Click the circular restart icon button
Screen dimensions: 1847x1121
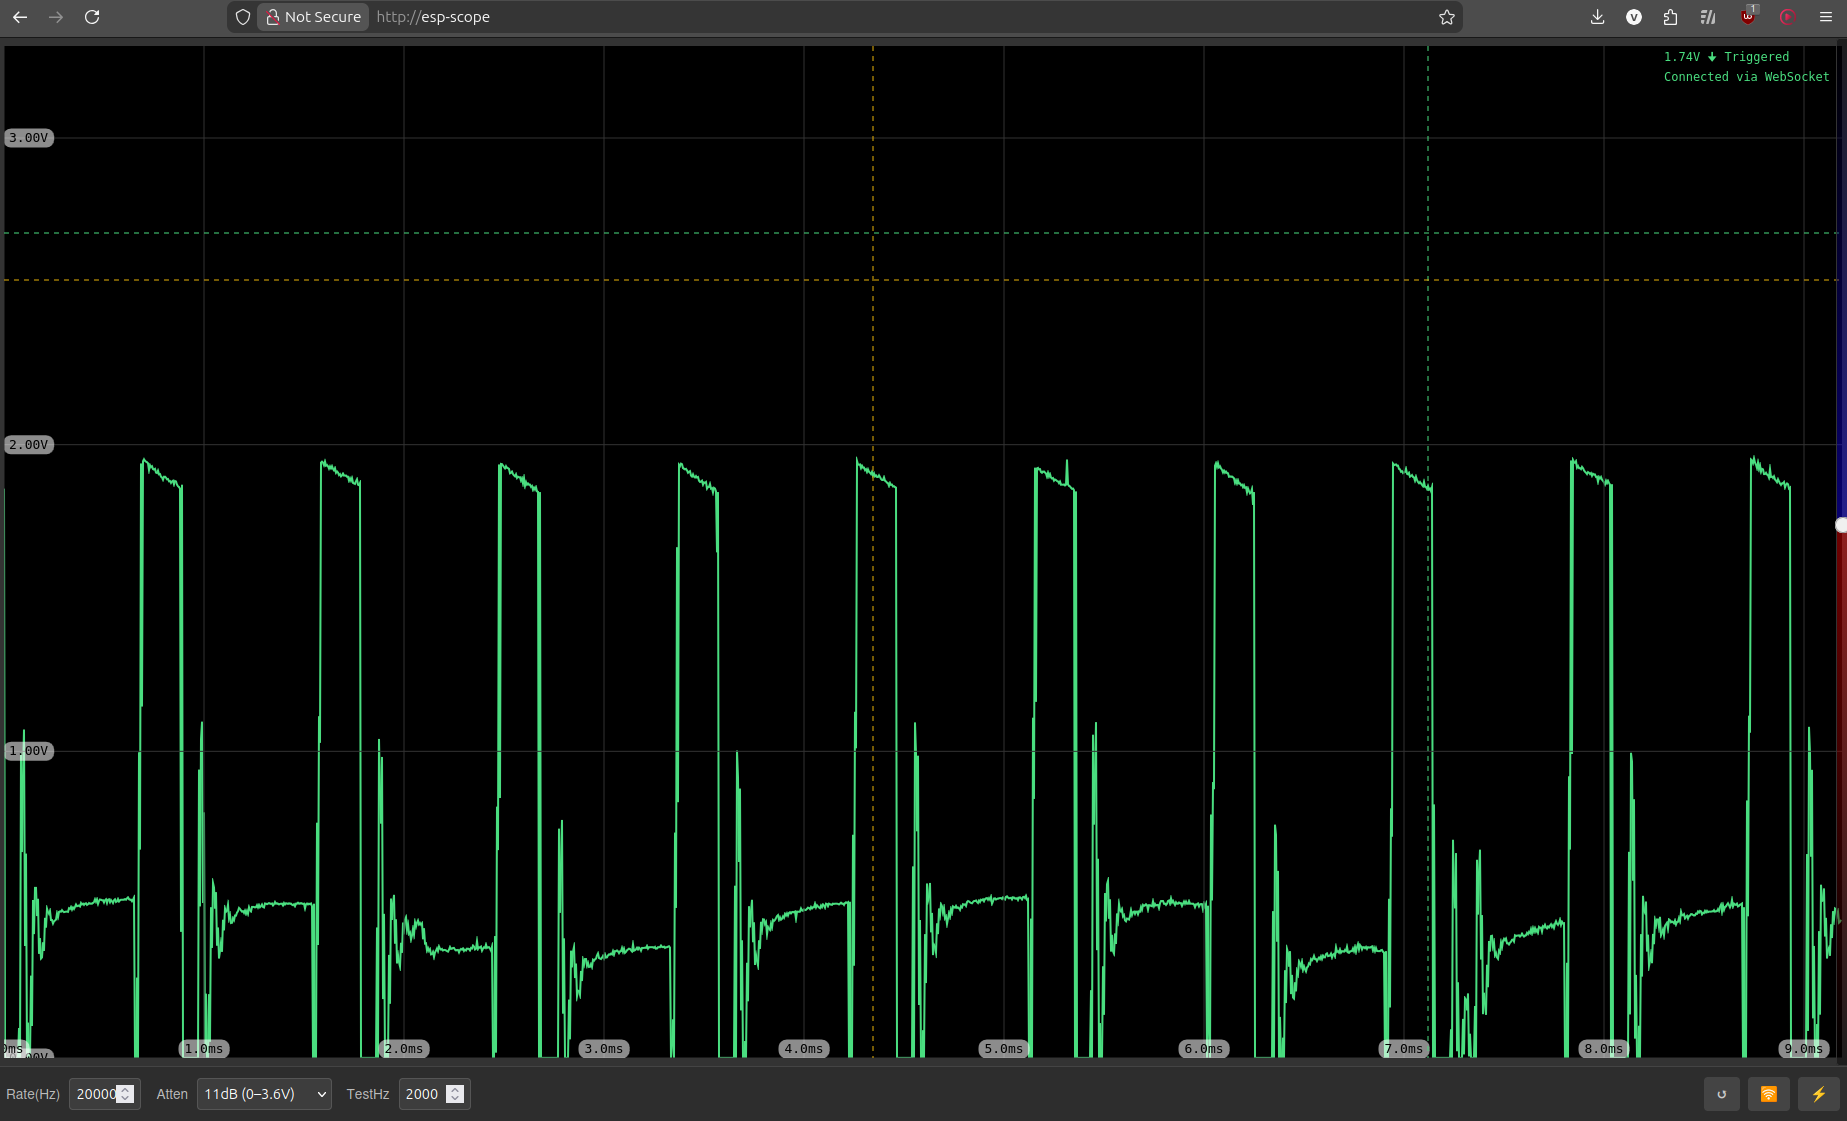coord(1722,1094)
